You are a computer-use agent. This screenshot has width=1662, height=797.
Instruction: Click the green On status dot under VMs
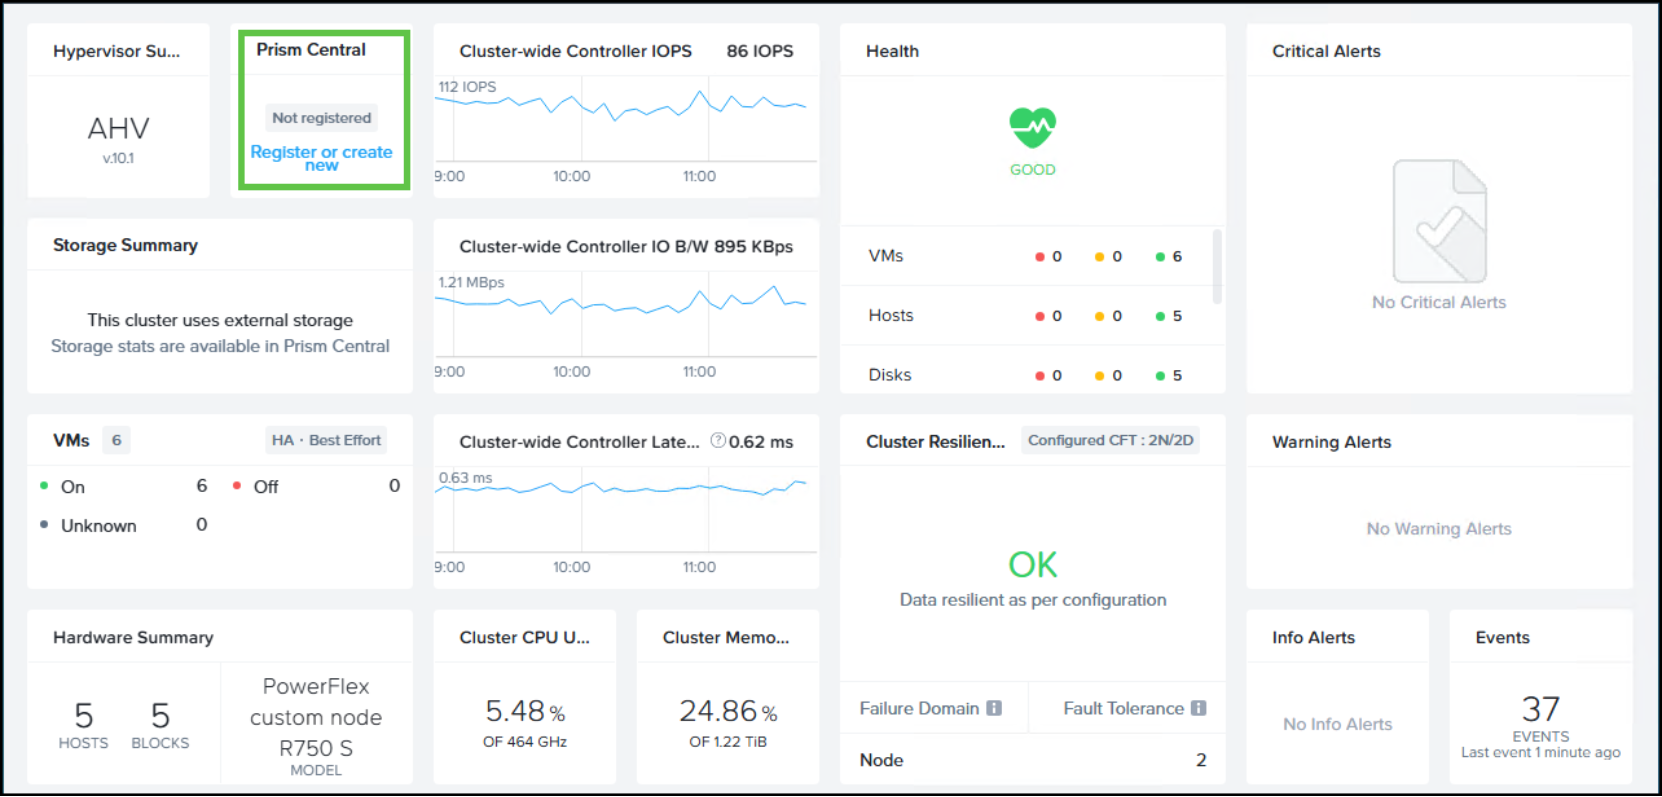(x=44, y=486)
